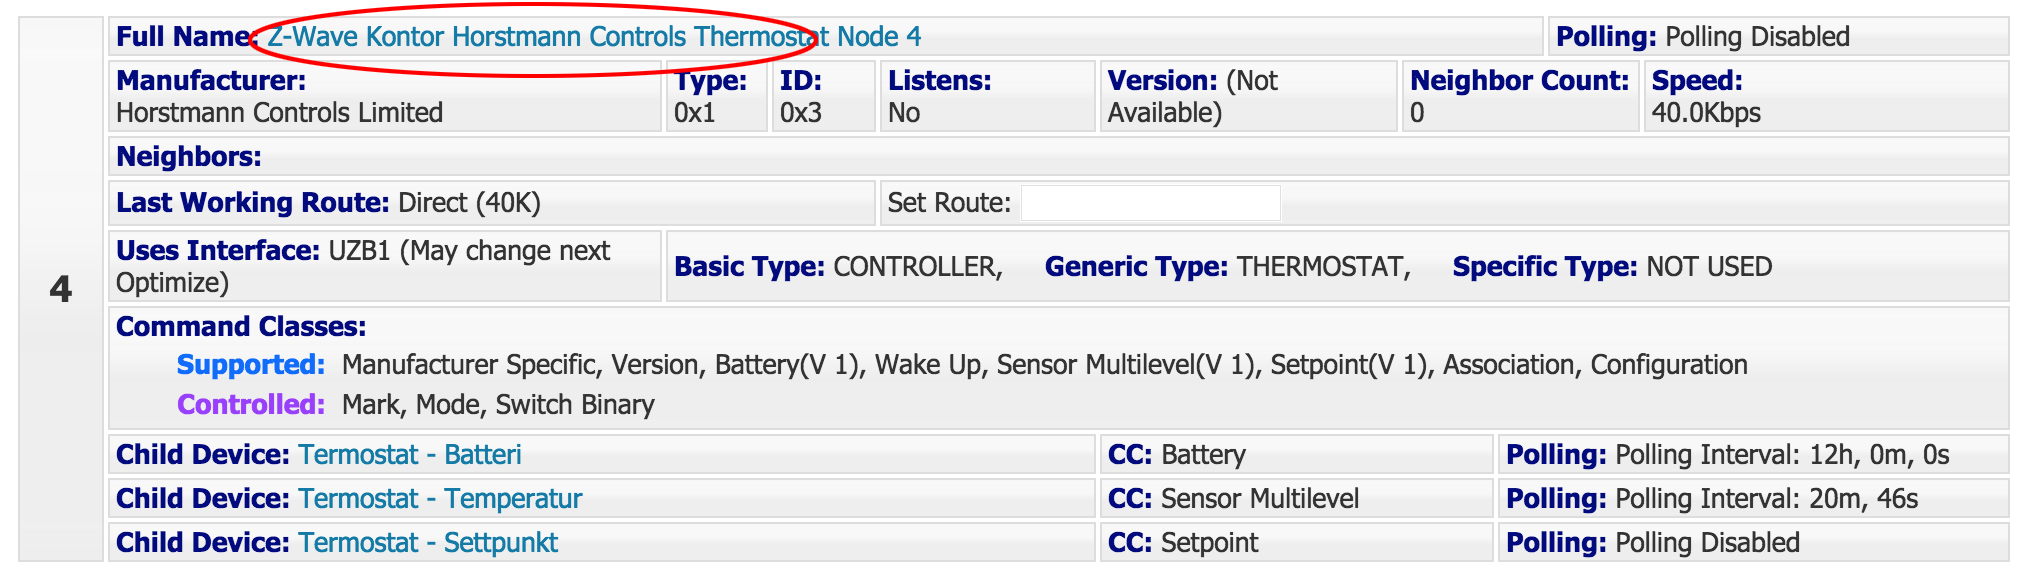Click the Manufacturer Horstmann Controls Limited cell

pos(385,96)
